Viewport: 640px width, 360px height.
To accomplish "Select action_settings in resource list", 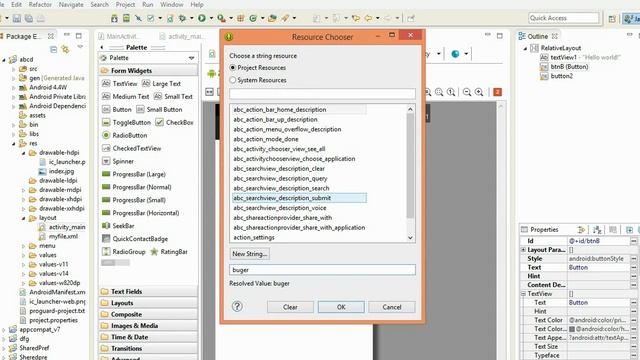I will (254, 238).
